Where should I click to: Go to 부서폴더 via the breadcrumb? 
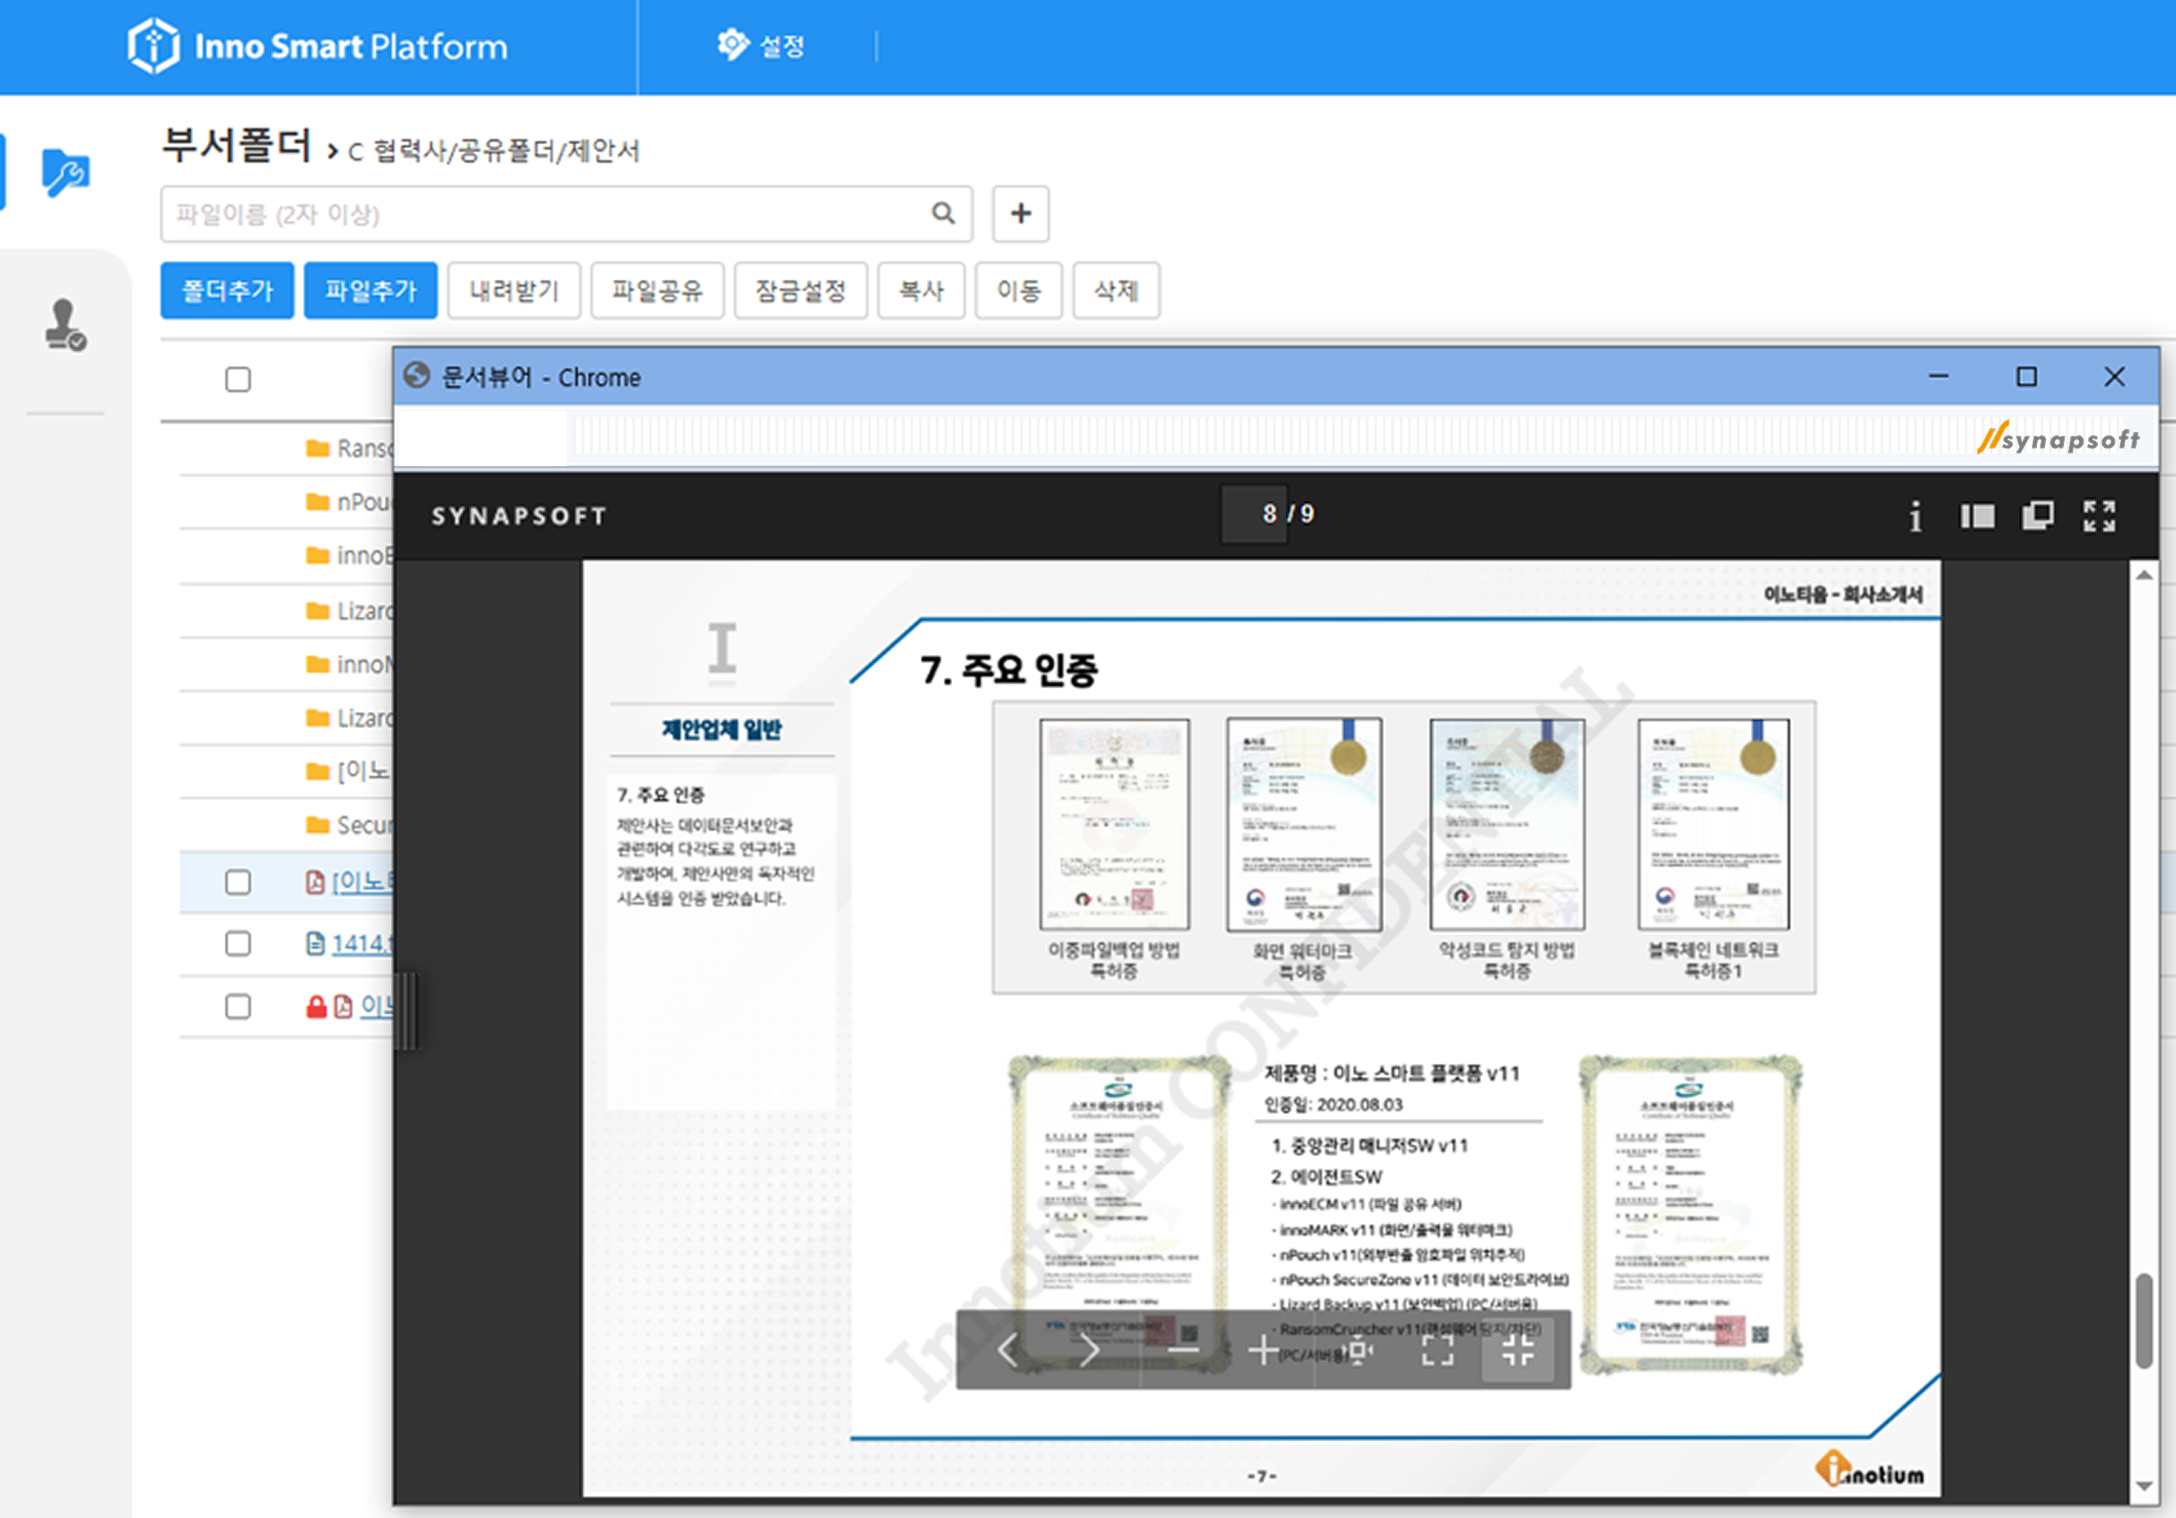click(x=237, y=146)
